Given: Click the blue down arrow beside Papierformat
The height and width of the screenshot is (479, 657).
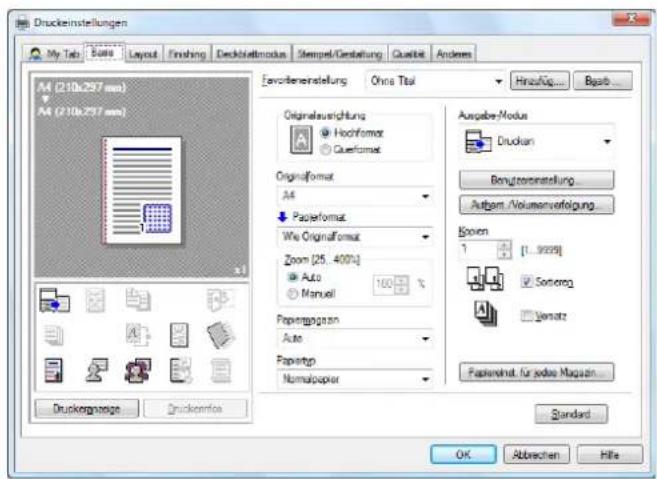Looking at the screenshot, I should coord(282,217).
